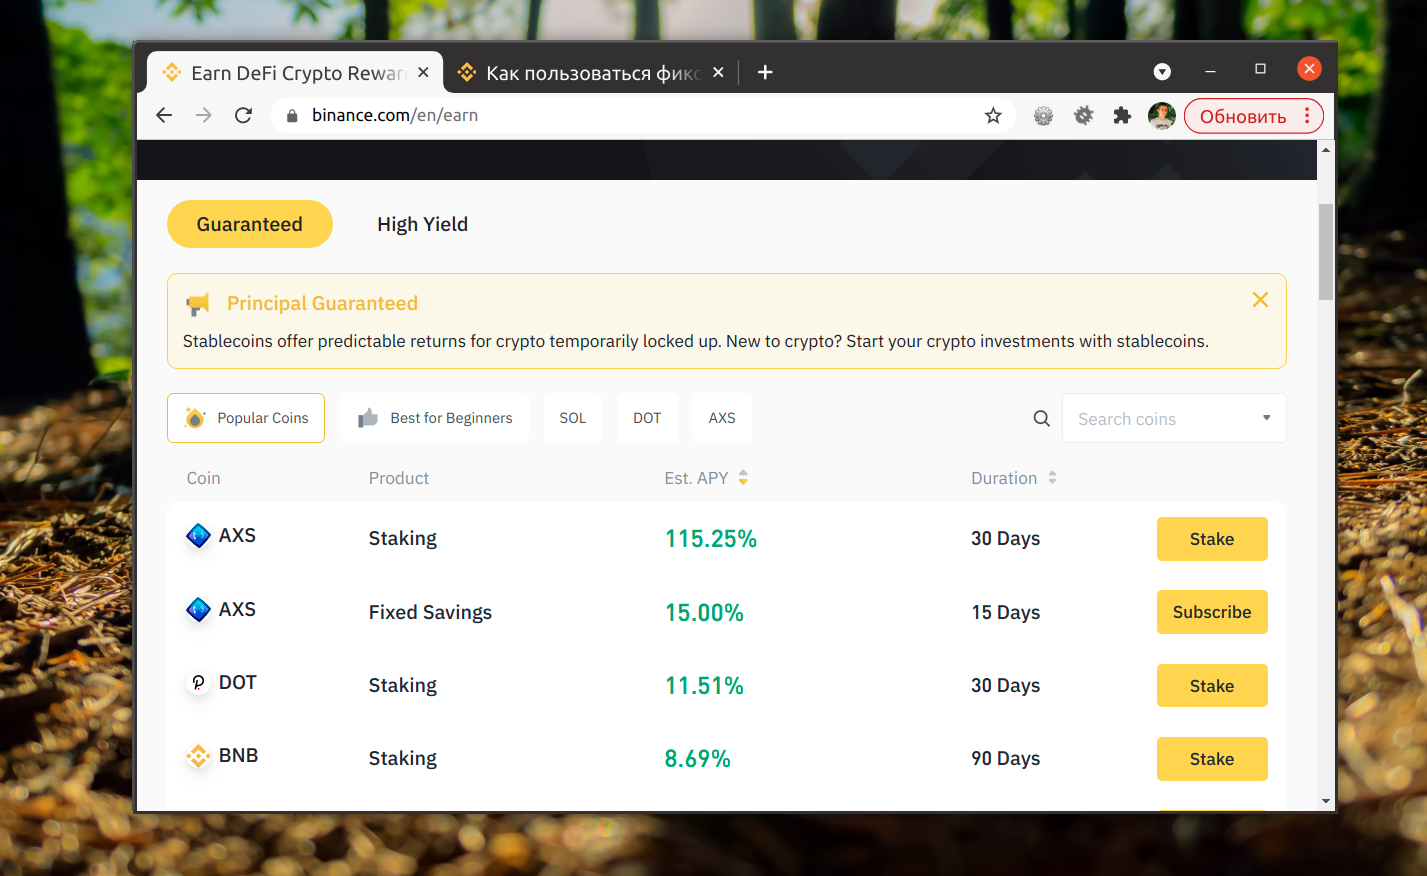Switch to the Как пользоваться browser tab
Image resolution: width=1427 pixels, height=876 pixels.
pos(590,73)
